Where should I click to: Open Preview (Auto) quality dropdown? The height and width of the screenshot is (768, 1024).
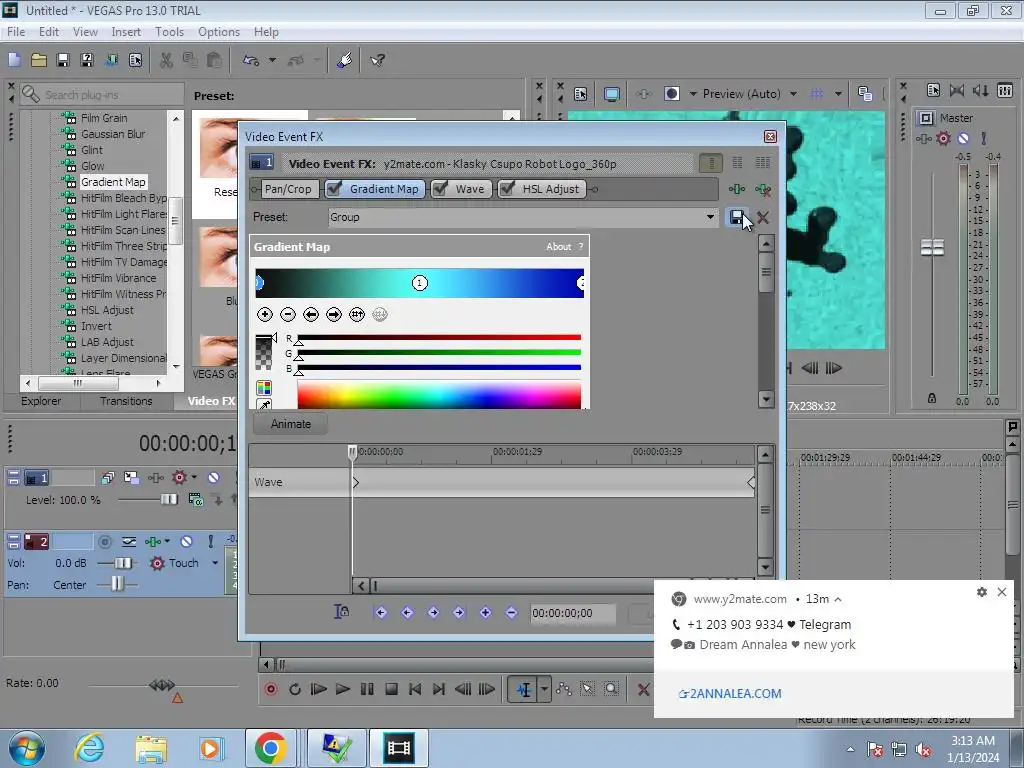[x=793, y=94]
